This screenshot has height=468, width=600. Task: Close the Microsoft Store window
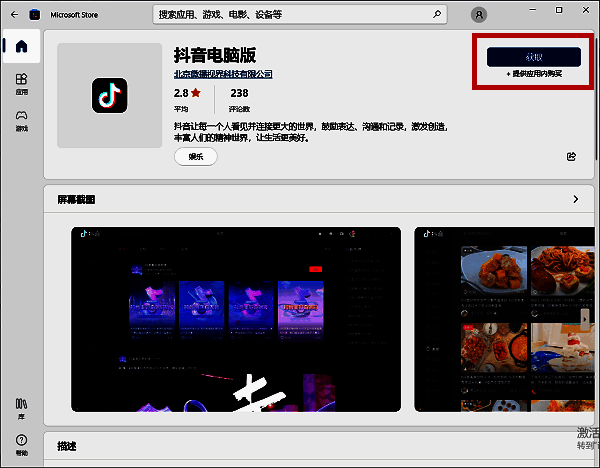click(586, 10)
